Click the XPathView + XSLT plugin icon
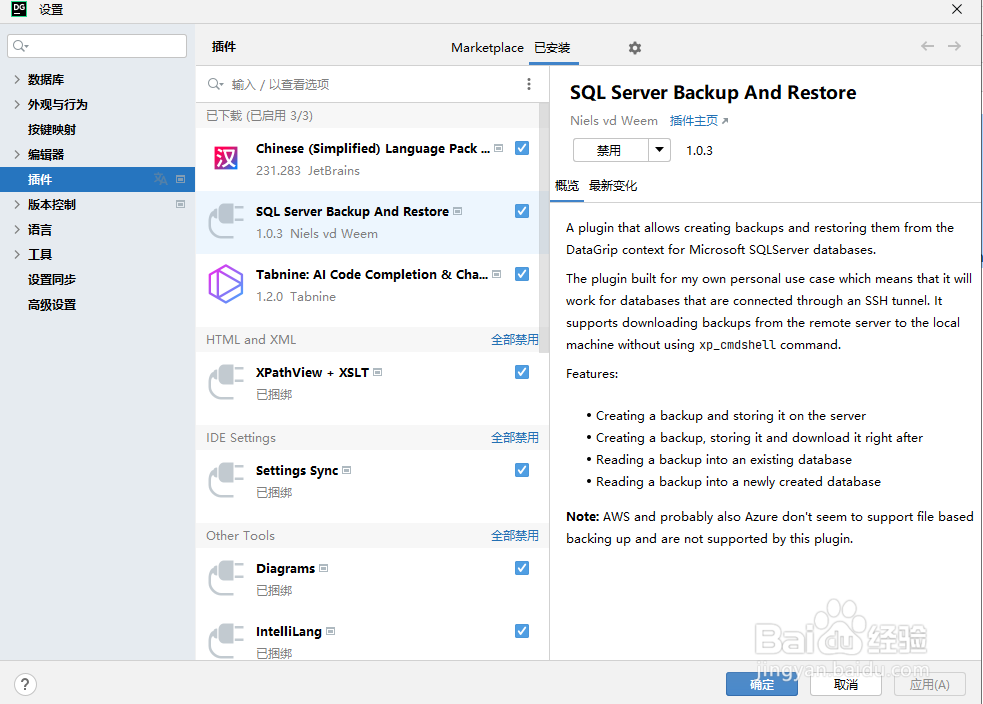The image size is (983, 704). point(226,382)
